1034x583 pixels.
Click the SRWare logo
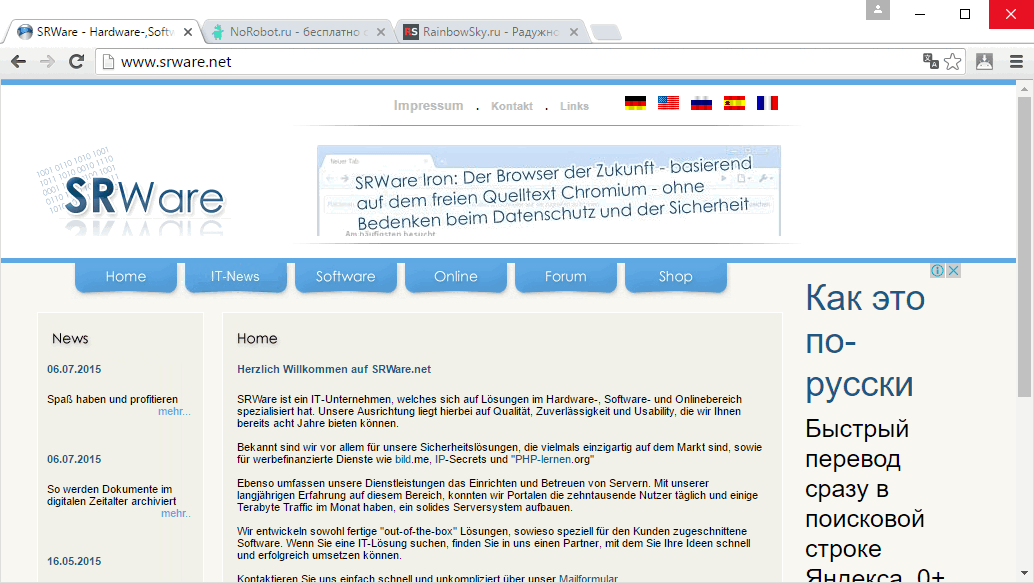[132, 193]
